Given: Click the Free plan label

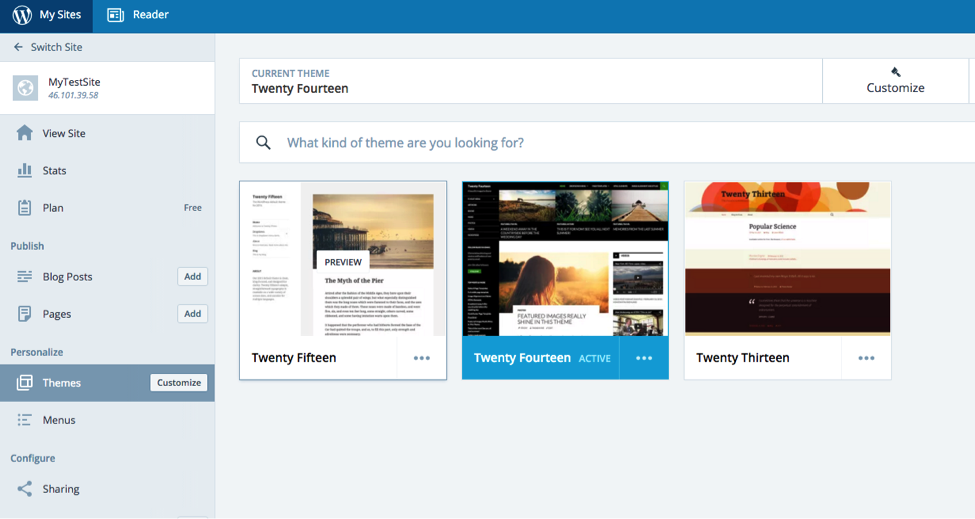Looking at the screenshot, I should click(193, 208).
